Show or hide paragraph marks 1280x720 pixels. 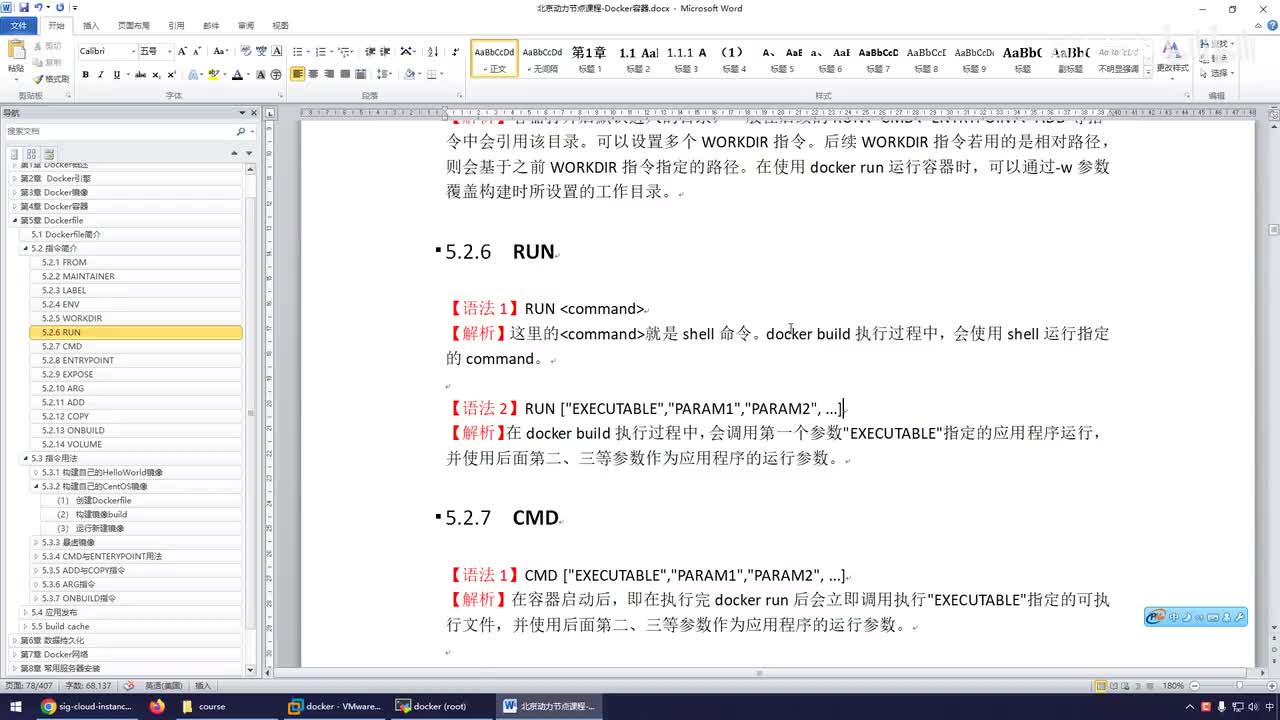point(455,51)
